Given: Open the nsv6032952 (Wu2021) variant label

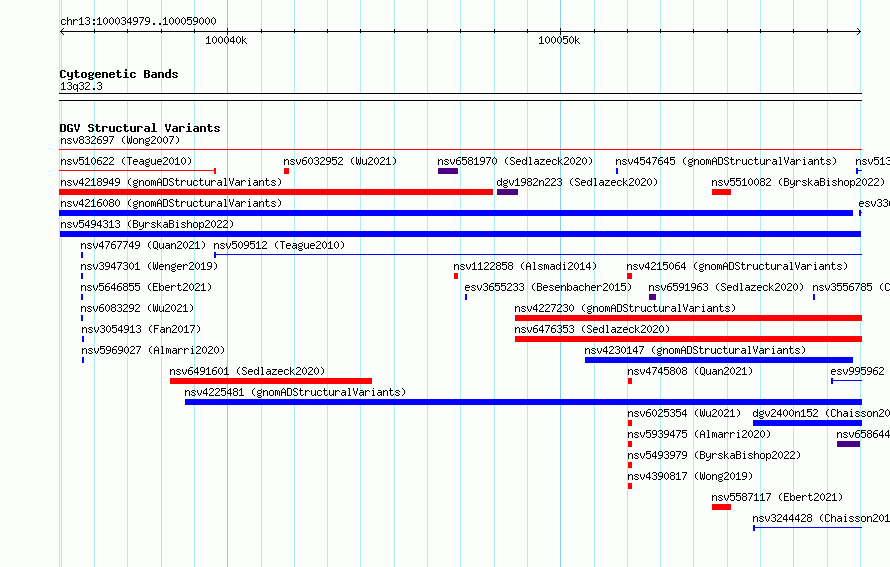Looking at the screenshot, I should [340, 161].
